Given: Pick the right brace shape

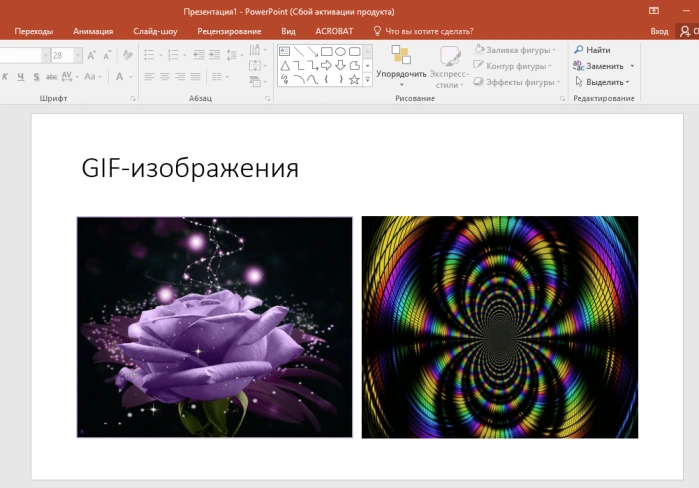Looking at the screenshot, I should (x=341, y=80).
